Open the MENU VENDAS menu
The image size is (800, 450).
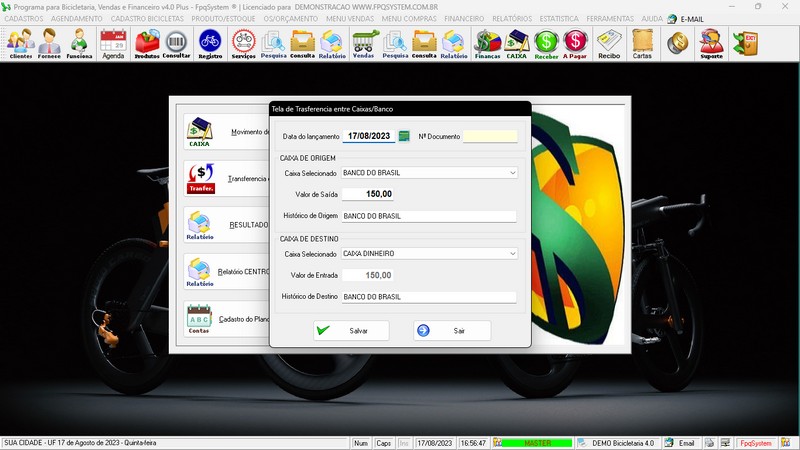coord(350,18)
